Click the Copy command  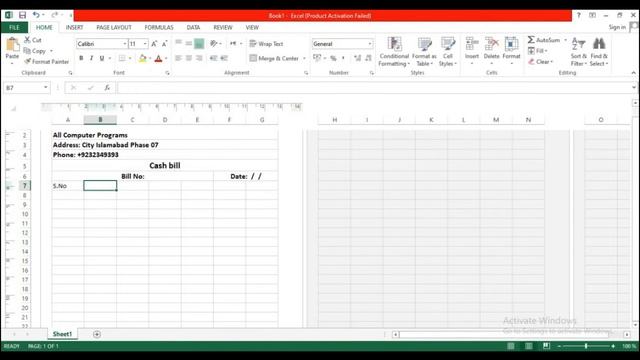[x=35, y=51]
